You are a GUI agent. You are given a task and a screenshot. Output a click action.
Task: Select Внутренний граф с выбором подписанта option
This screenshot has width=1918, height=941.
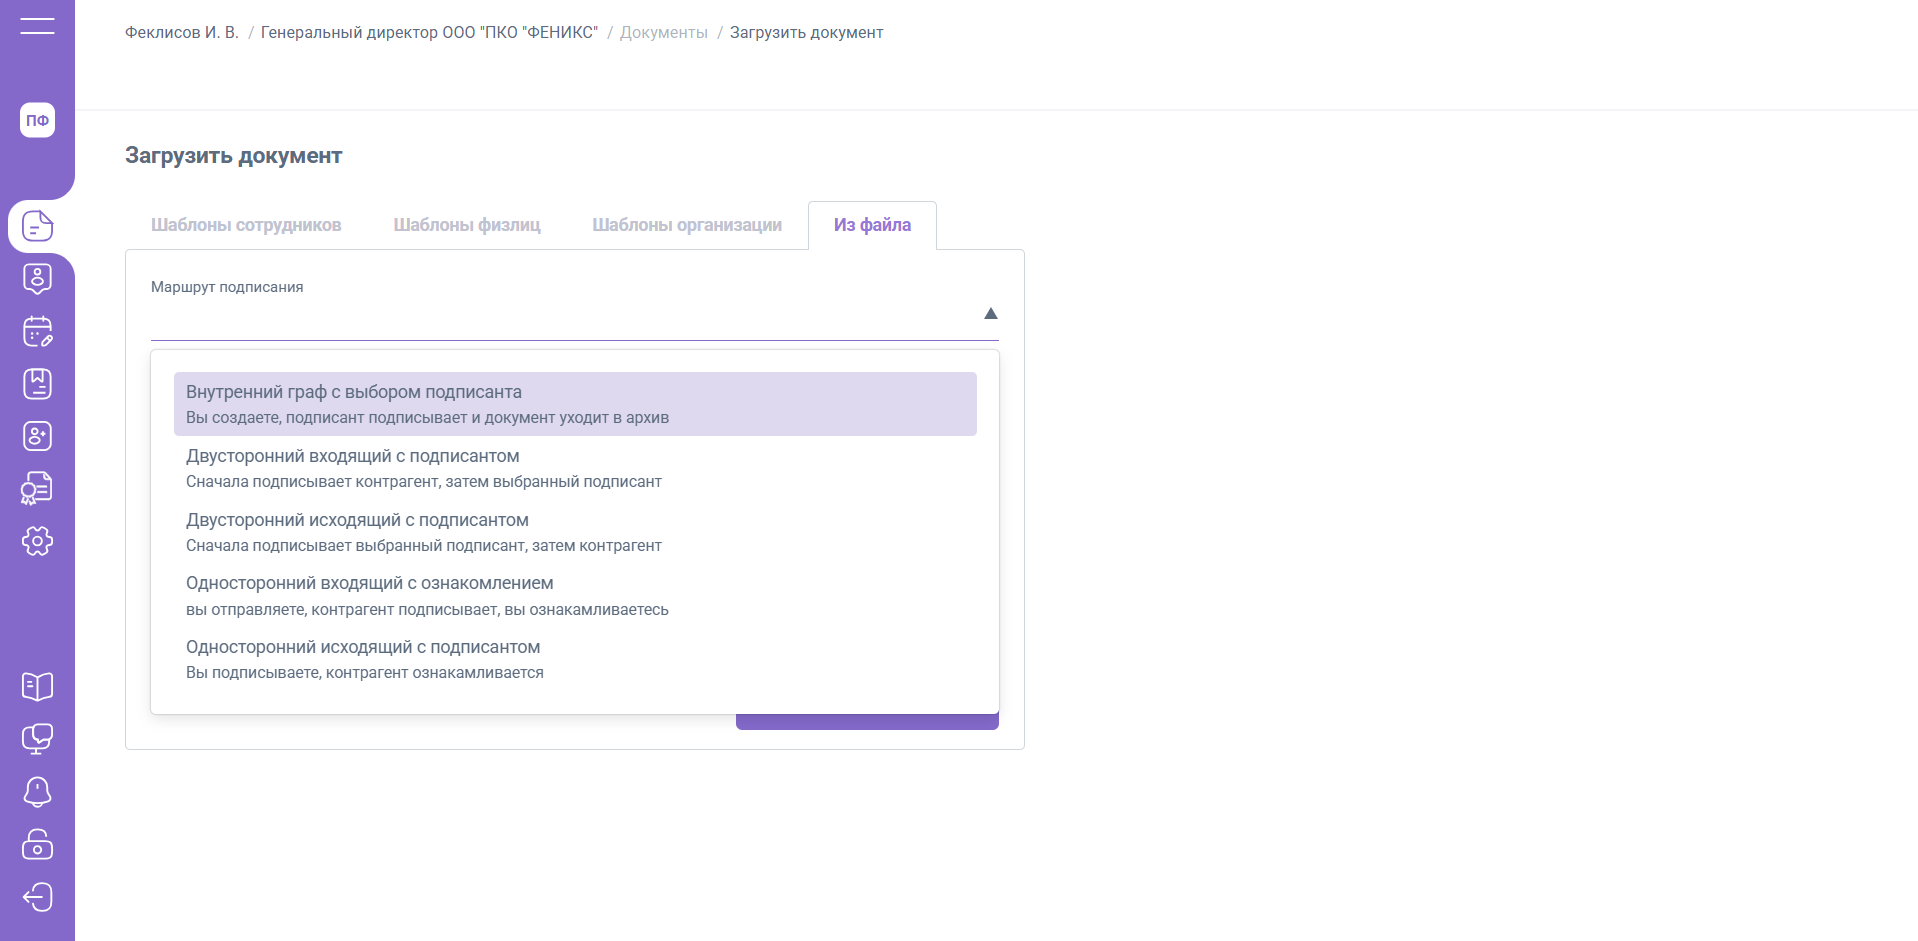[575, 404]
